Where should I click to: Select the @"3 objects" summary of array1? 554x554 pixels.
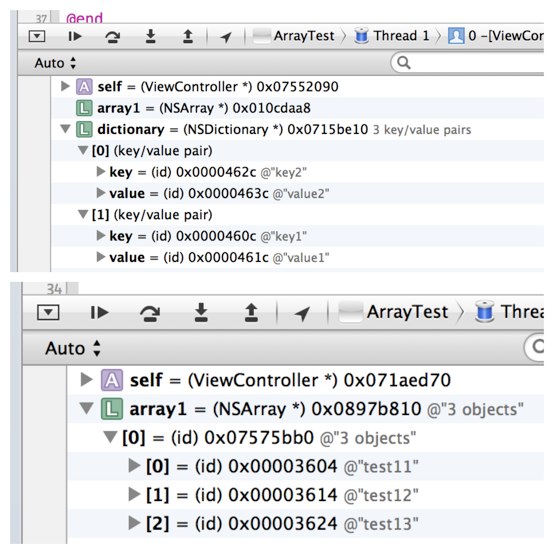475,409
